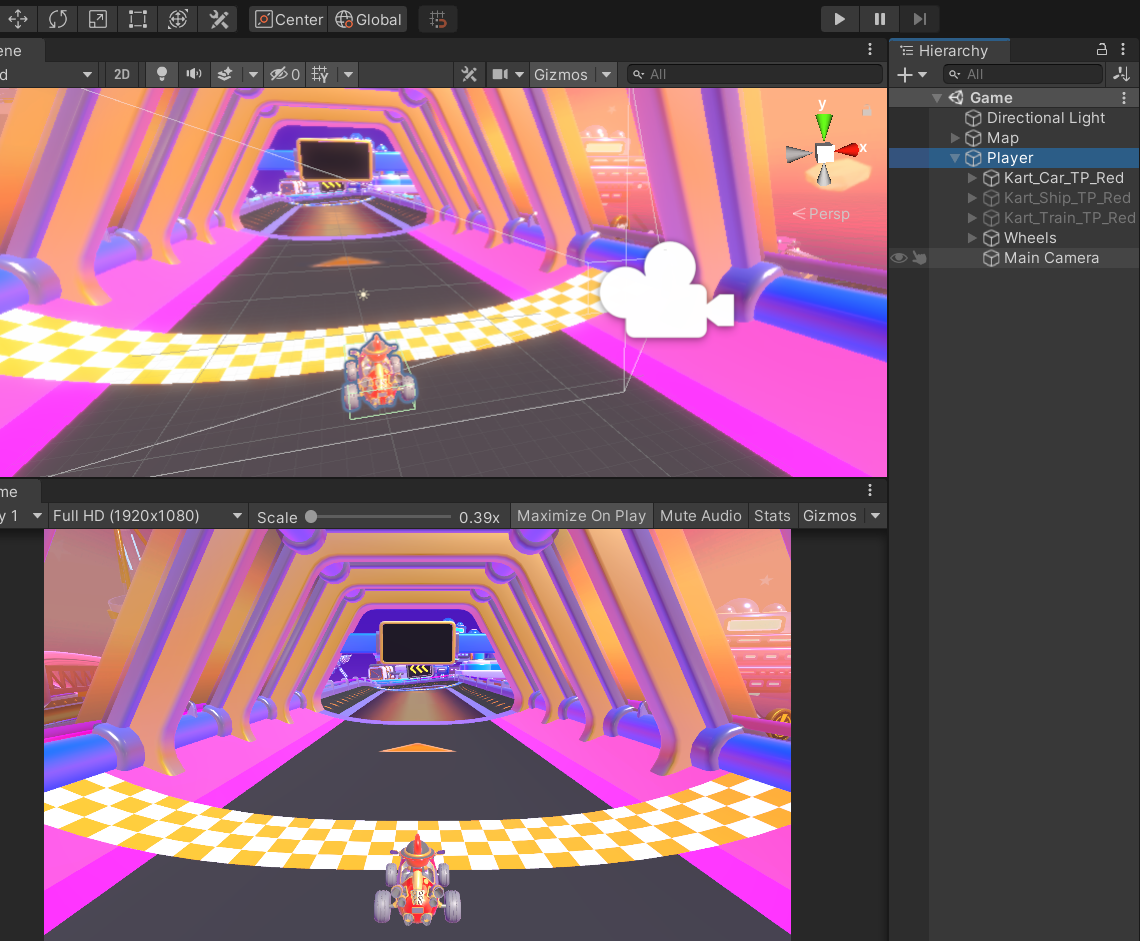
Task: Toggle scene rotation lock icon
Action: tap(867, 111)
